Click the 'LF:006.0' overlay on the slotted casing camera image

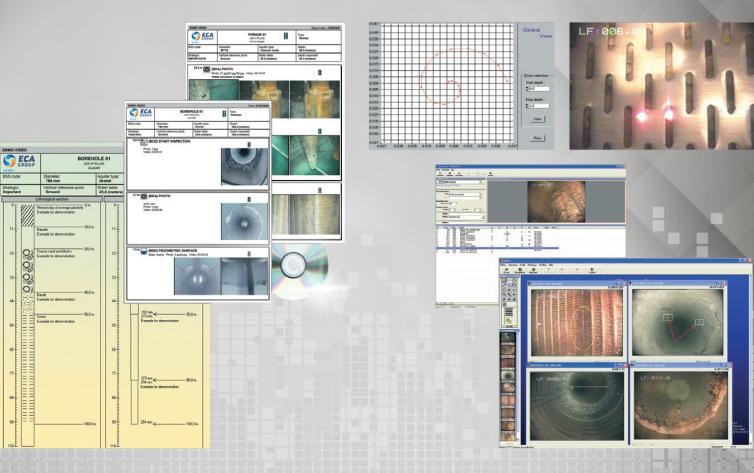click(x=608, y=32)
